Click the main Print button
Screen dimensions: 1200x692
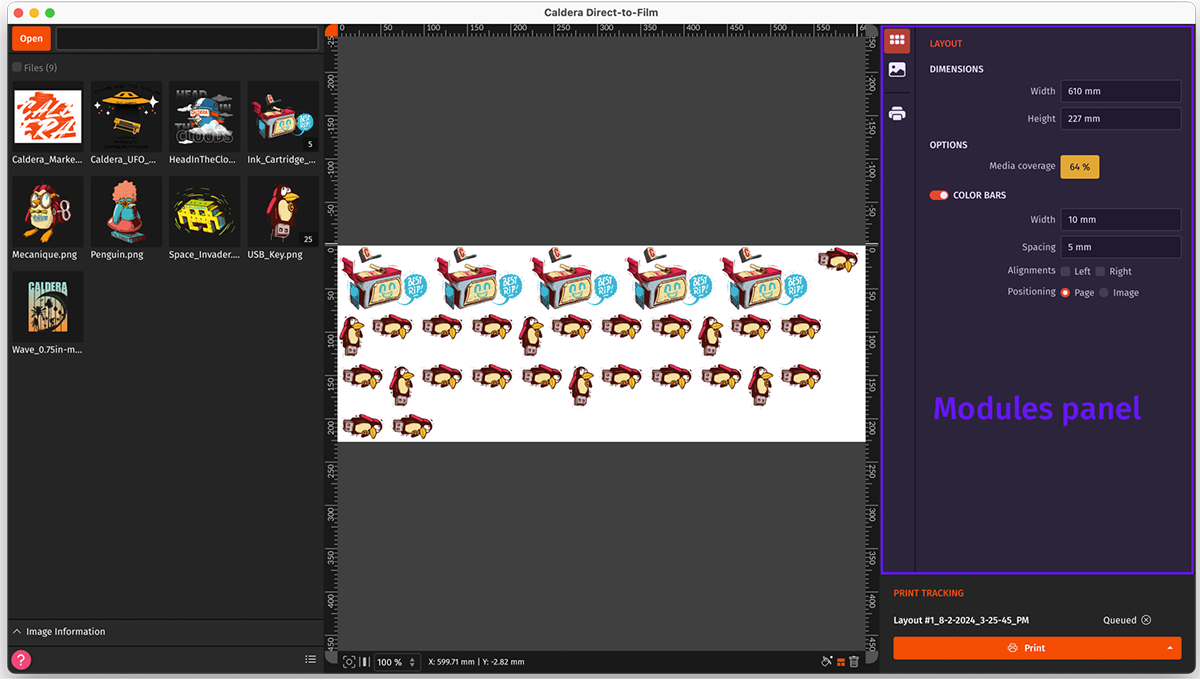pyautogui.click(x=1026, y=648)
